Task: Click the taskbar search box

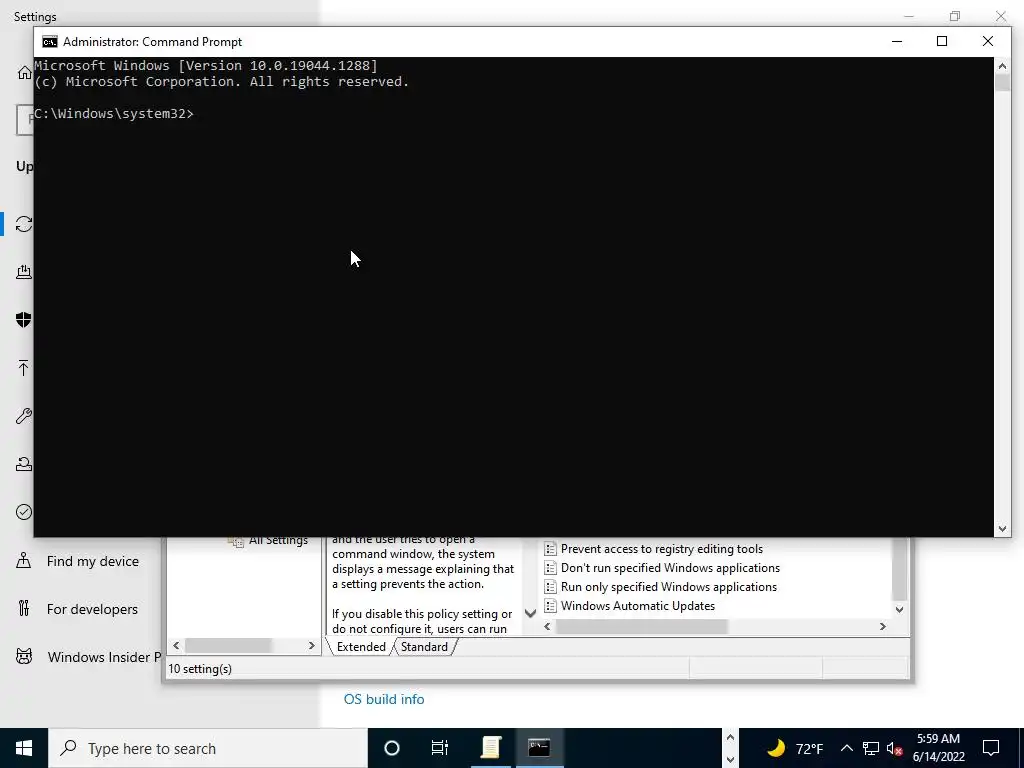Action: tap(208, 748)
